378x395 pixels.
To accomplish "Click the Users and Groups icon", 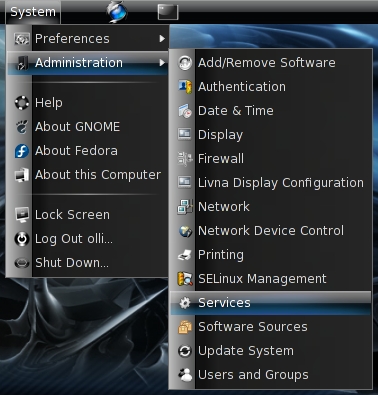I will (x=185, y=375).
